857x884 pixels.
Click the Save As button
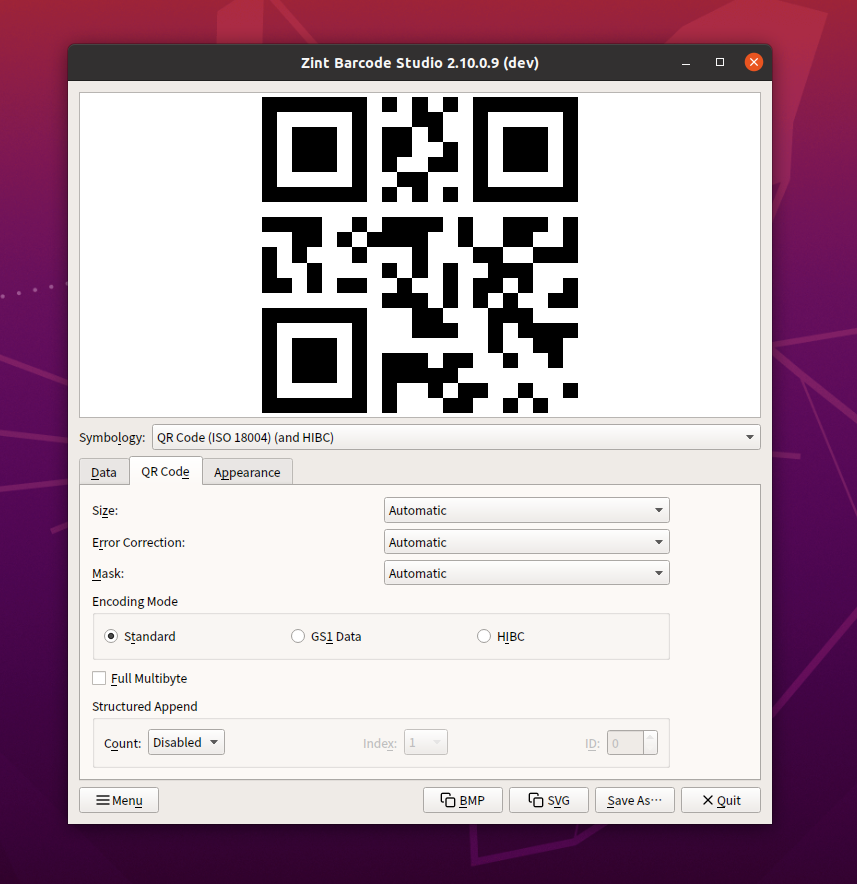click(x=634, y=799)
